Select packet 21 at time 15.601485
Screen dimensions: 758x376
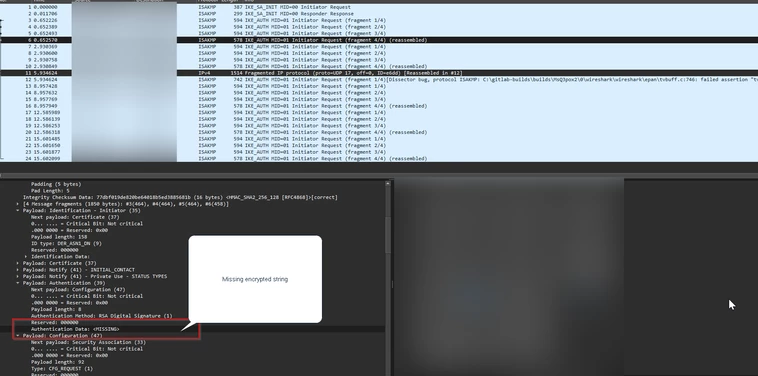pos(379,139)
